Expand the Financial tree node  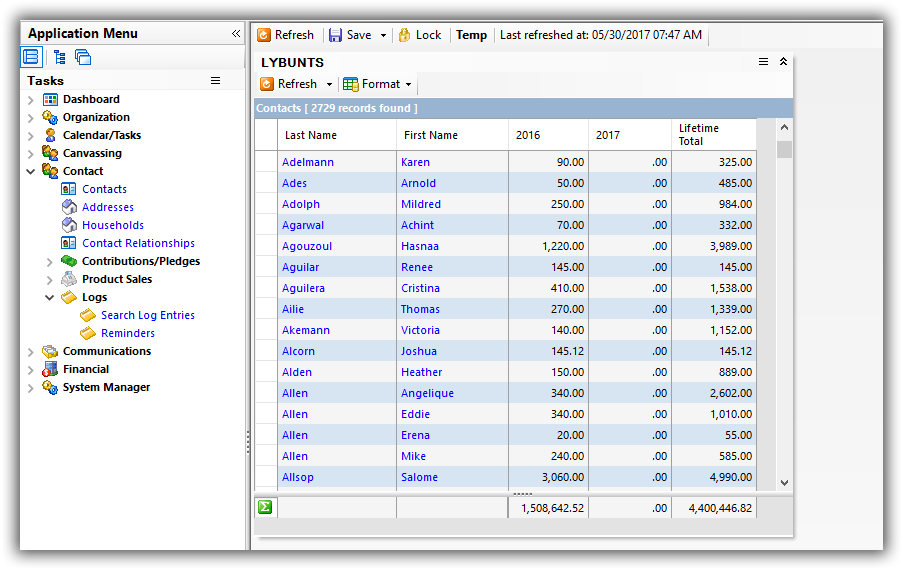point(31,370)
